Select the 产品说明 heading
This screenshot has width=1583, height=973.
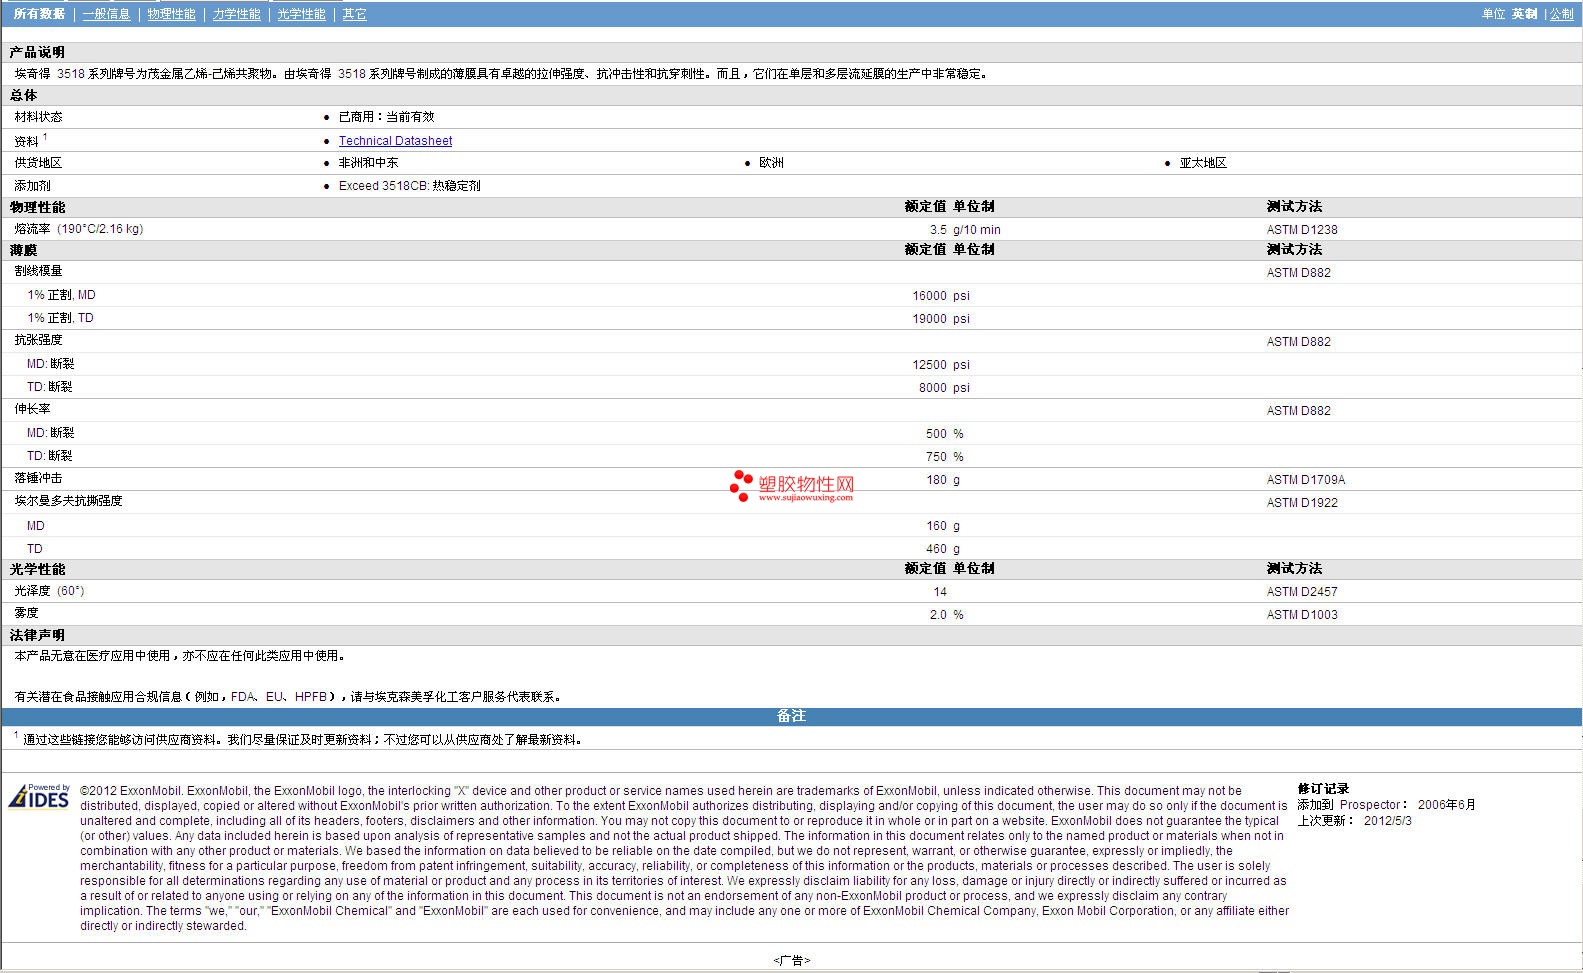point(37,52)
